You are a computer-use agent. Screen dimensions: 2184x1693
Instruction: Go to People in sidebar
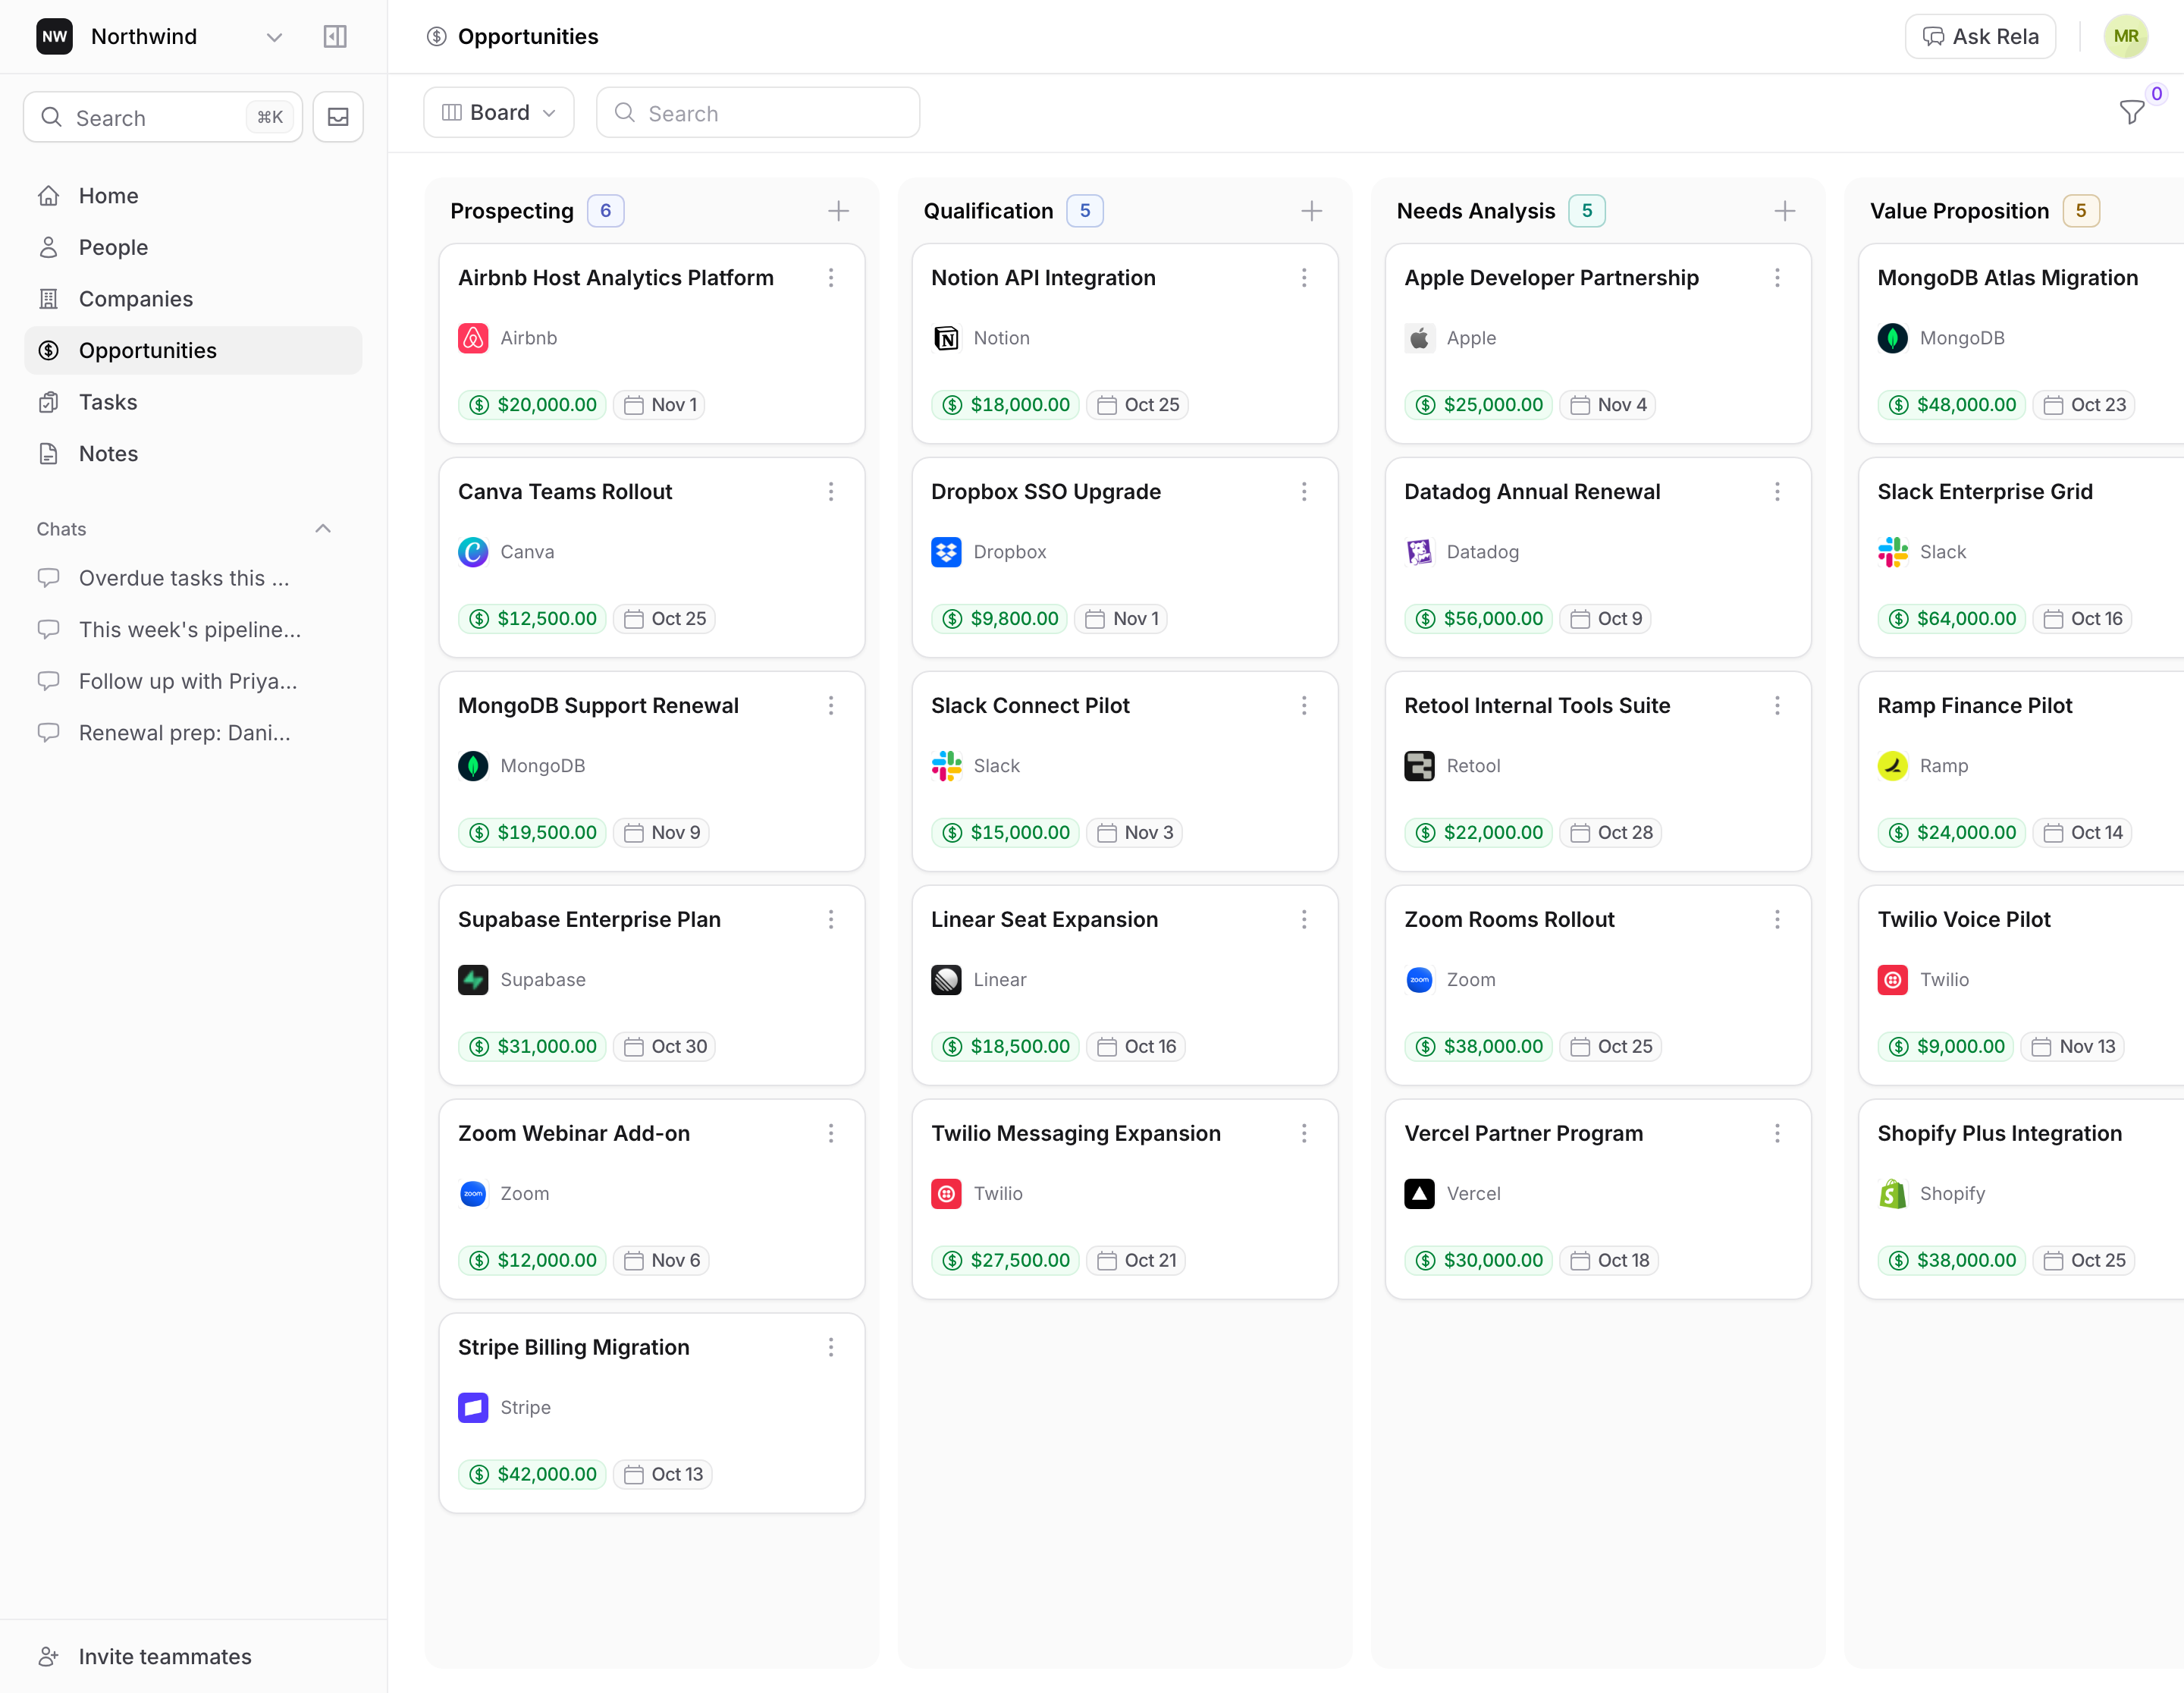click(x=193, y=247)
